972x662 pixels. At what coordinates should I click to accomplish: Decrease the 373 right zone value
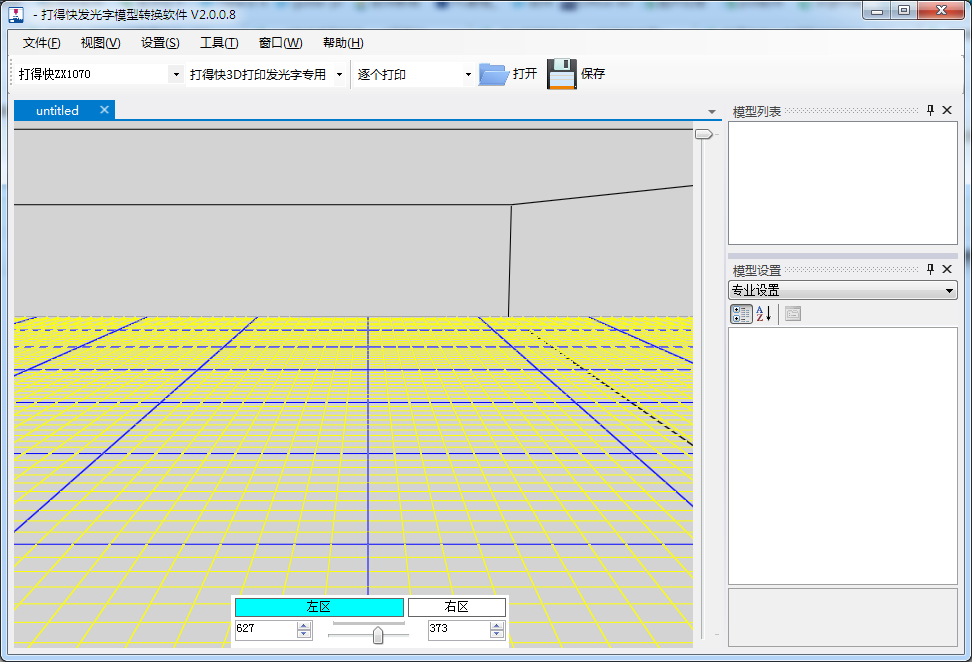(497, 634)
